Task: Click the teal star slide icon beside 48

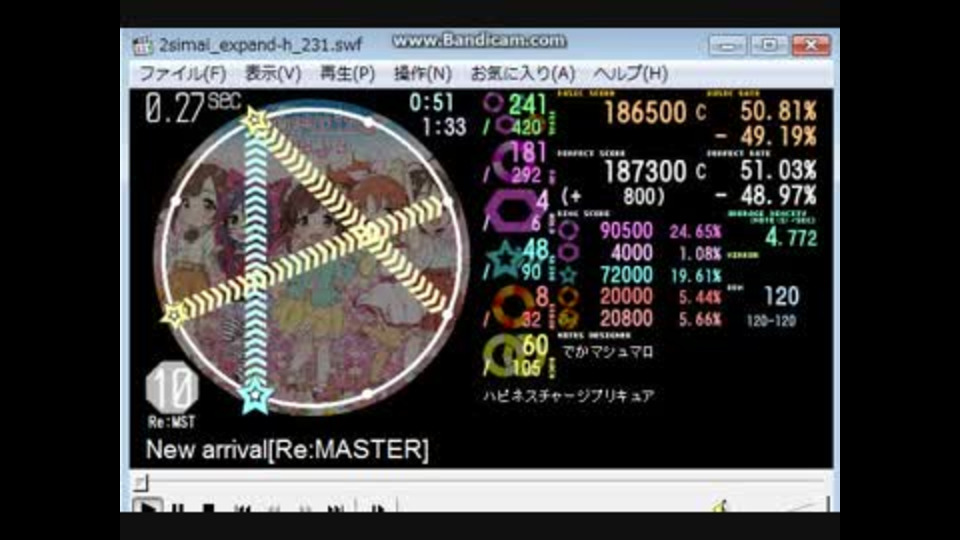Action: pyautogui.click(x=506, y=259)
